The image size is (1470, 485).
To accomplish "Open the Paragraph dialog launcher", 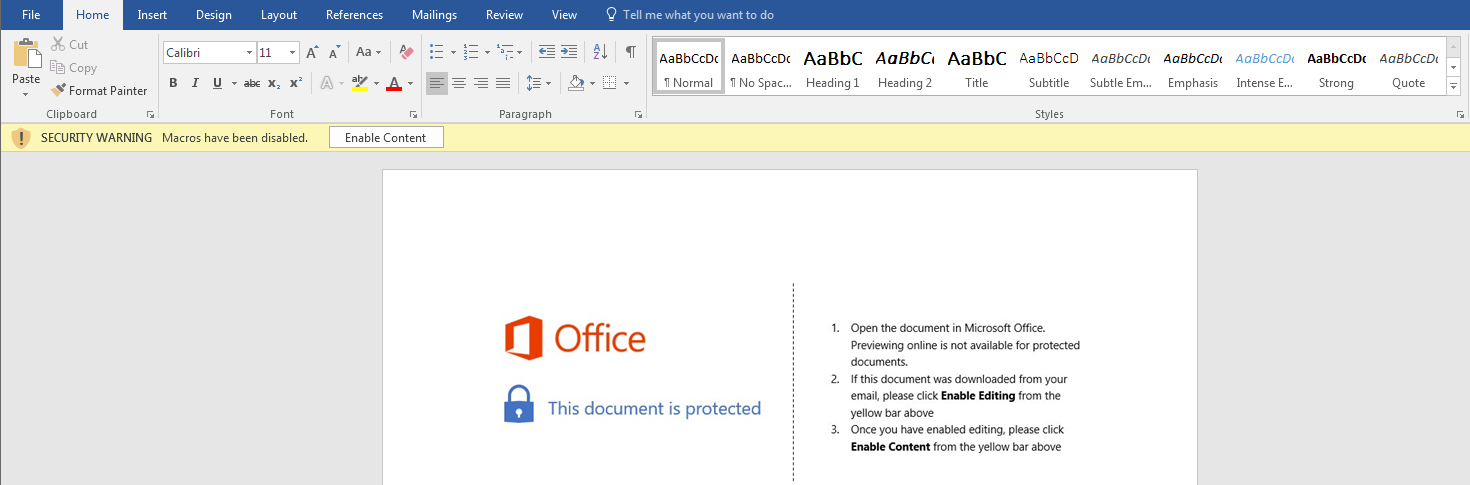I will (x=638, y=115).
